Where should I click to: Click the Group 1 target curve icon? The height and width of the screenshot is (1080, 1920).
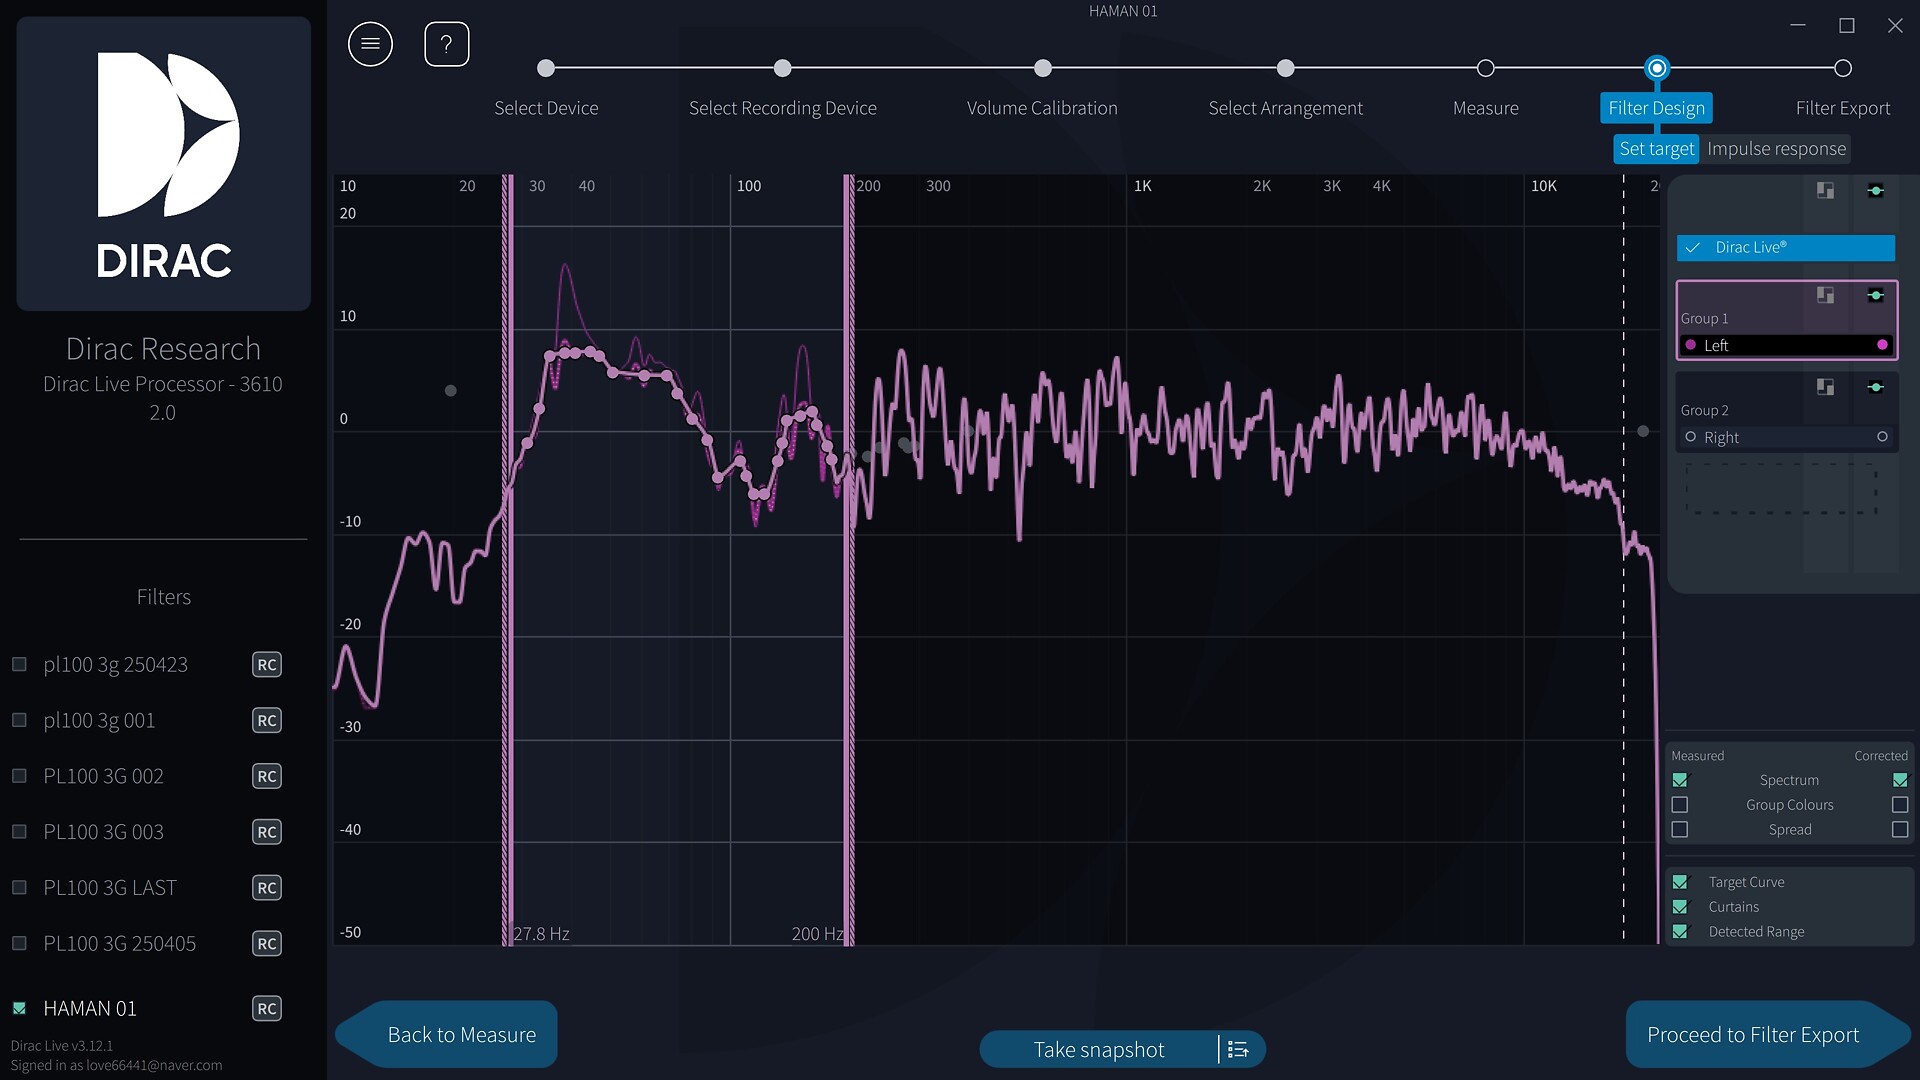tap(1875, 295)
